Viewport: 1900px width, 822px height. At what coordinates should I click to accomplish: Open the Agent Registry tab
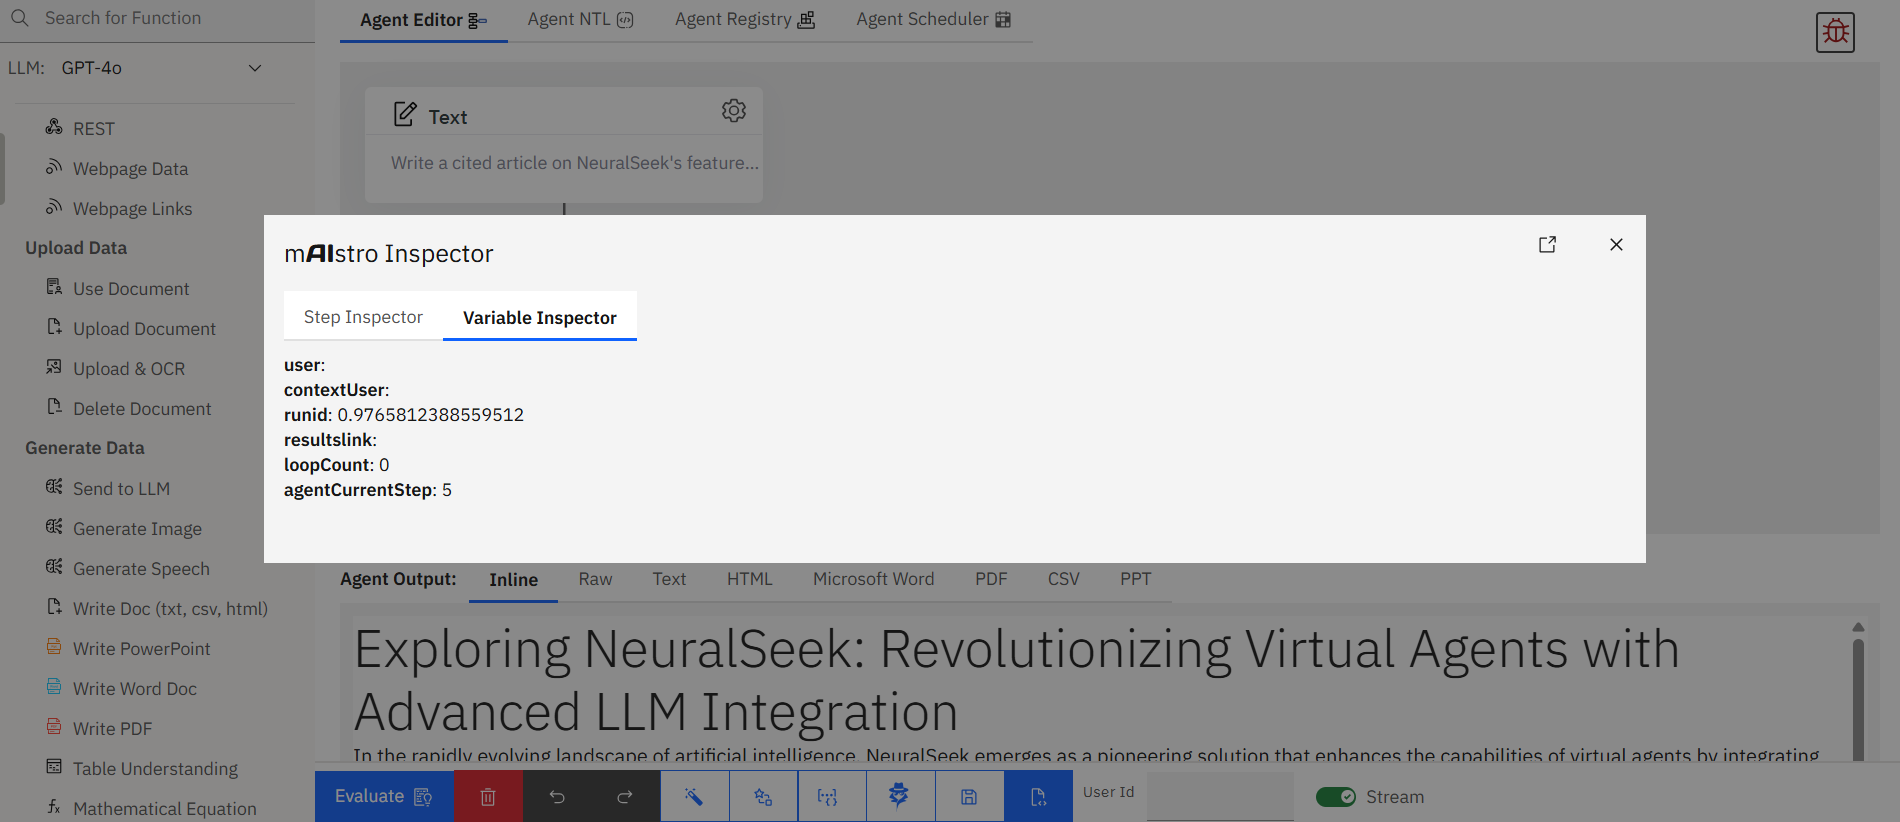pos(745,20)
